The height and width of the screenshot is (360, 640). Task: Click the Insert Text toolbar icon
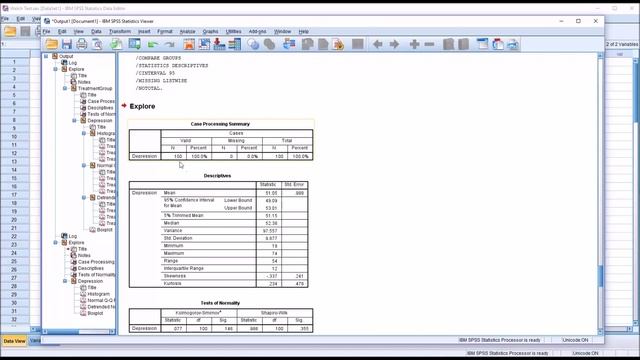click(513, 44)
